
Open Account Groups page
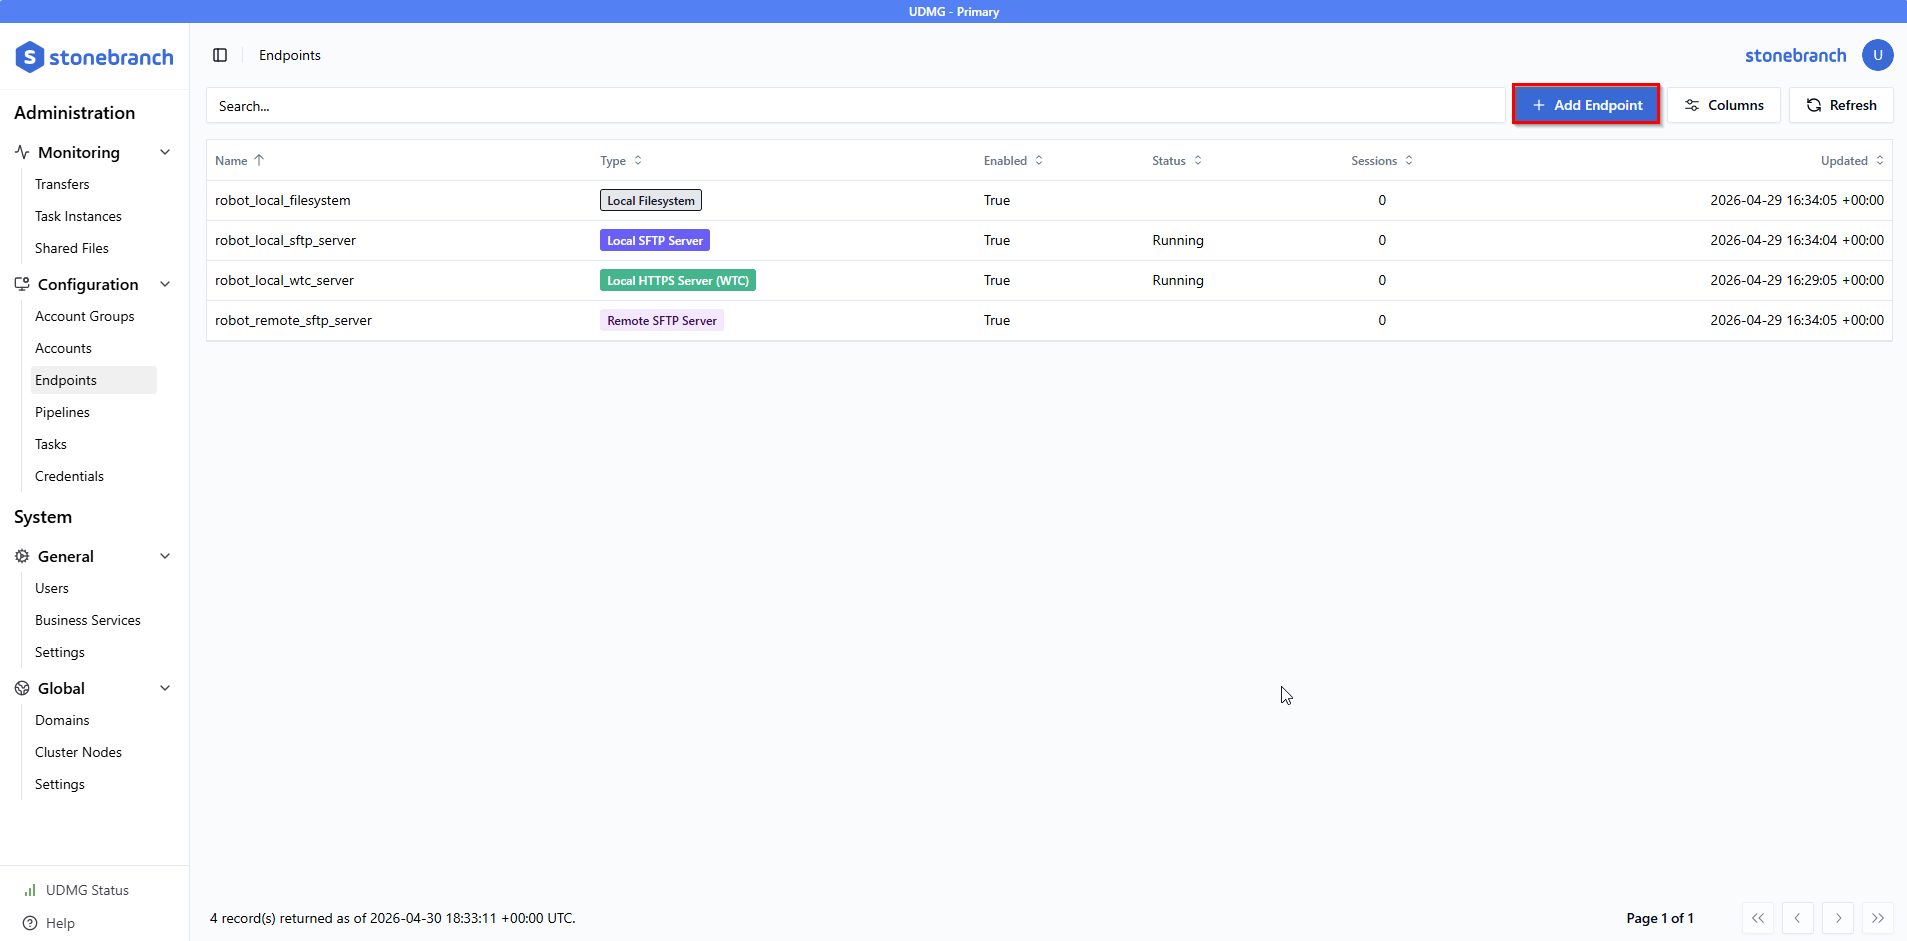click(85, 316)
